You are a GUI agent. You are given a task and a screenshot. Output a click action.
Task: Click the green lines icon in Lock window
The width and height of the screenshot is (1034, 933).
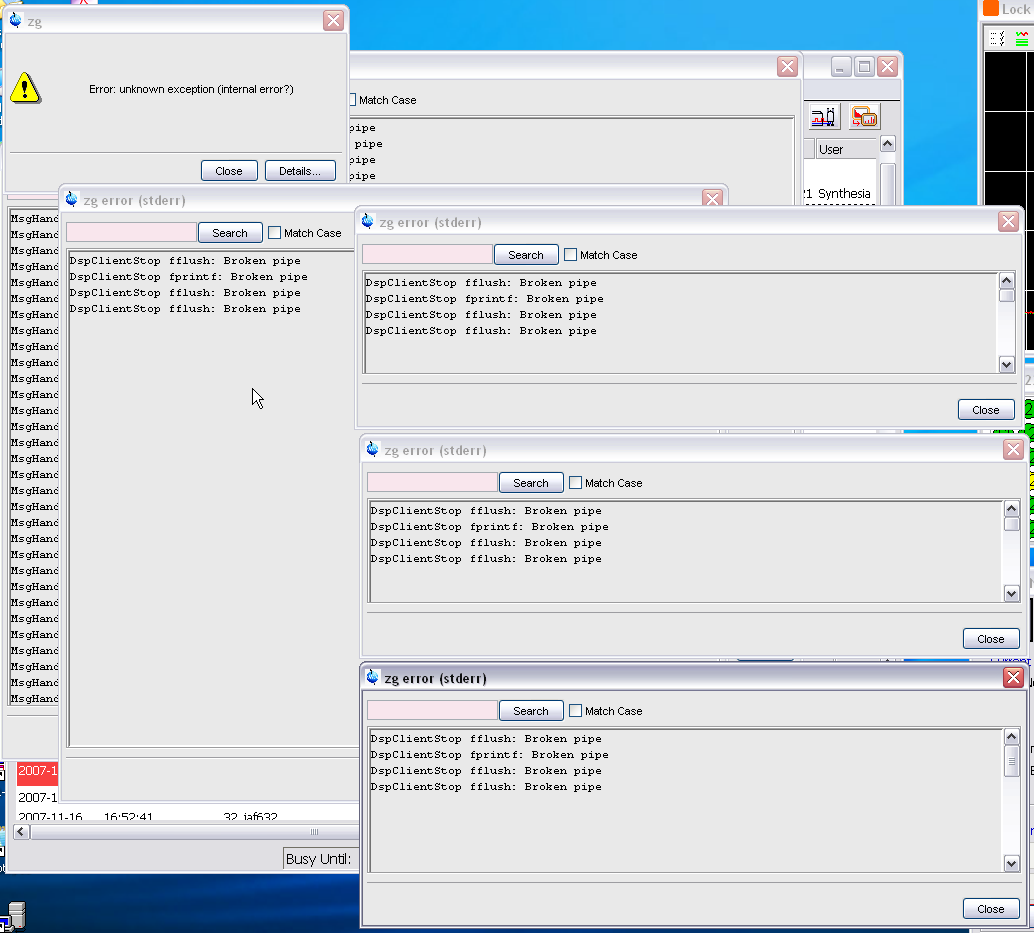tap(1022, 38)
